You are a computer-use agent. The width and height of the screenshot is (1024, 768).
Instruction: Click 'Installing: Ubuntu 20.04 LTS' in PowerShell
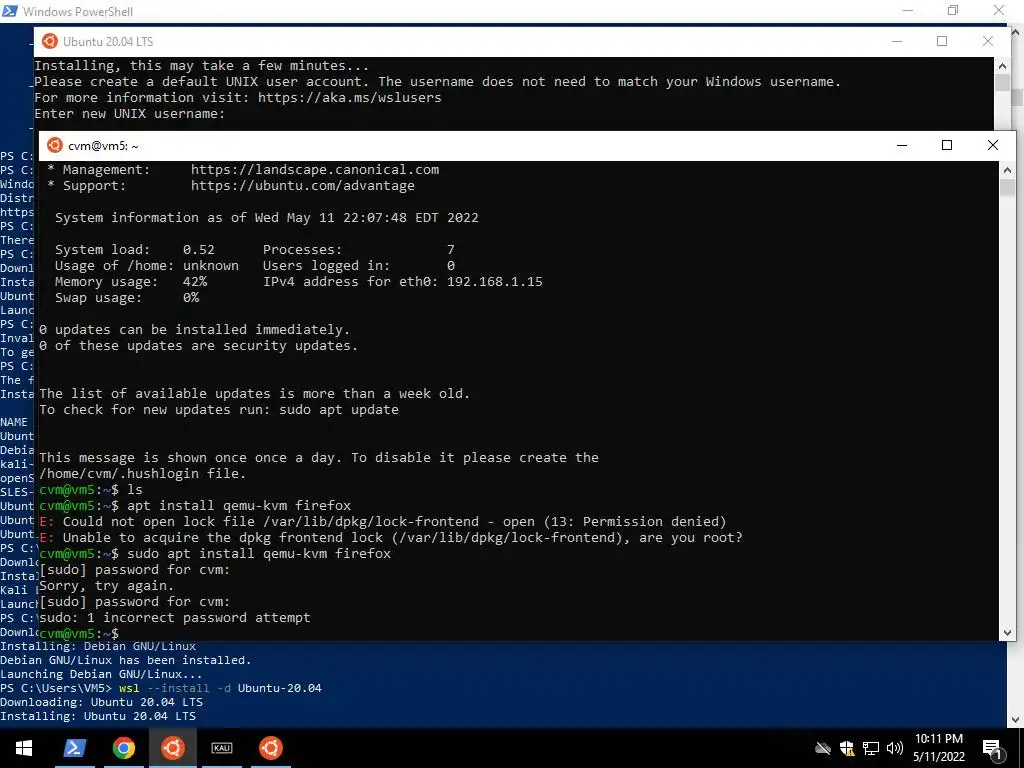click(98, 716)
